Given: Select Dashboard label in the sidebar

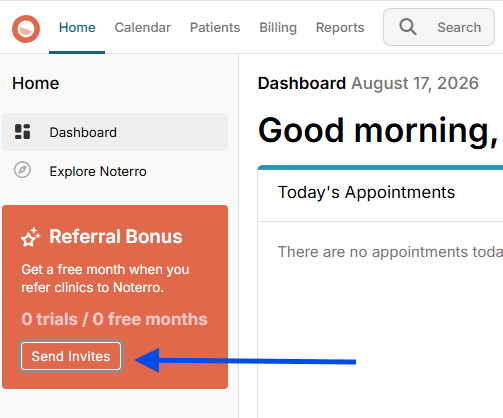Looking at the screenshot, I should click(83, 132).
